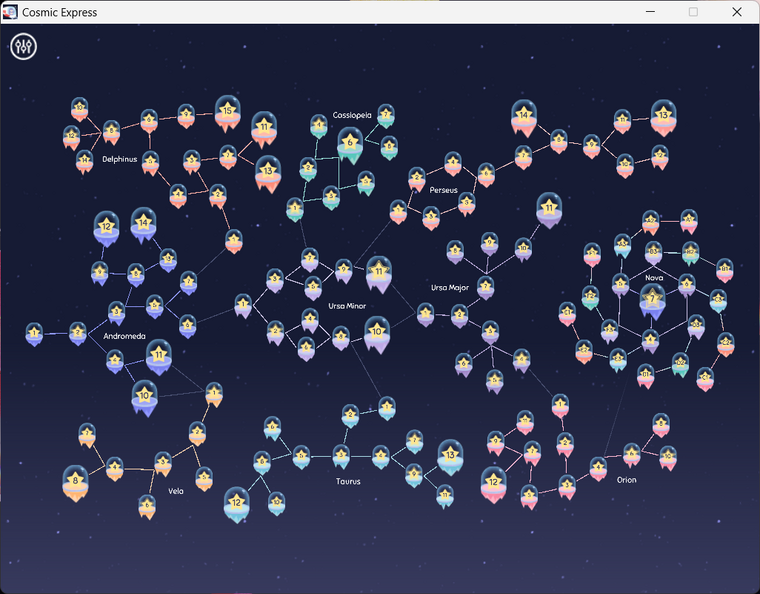760x594 pixels.
Task: Pick Andromeda level 13 node
Action: (168, 260)
